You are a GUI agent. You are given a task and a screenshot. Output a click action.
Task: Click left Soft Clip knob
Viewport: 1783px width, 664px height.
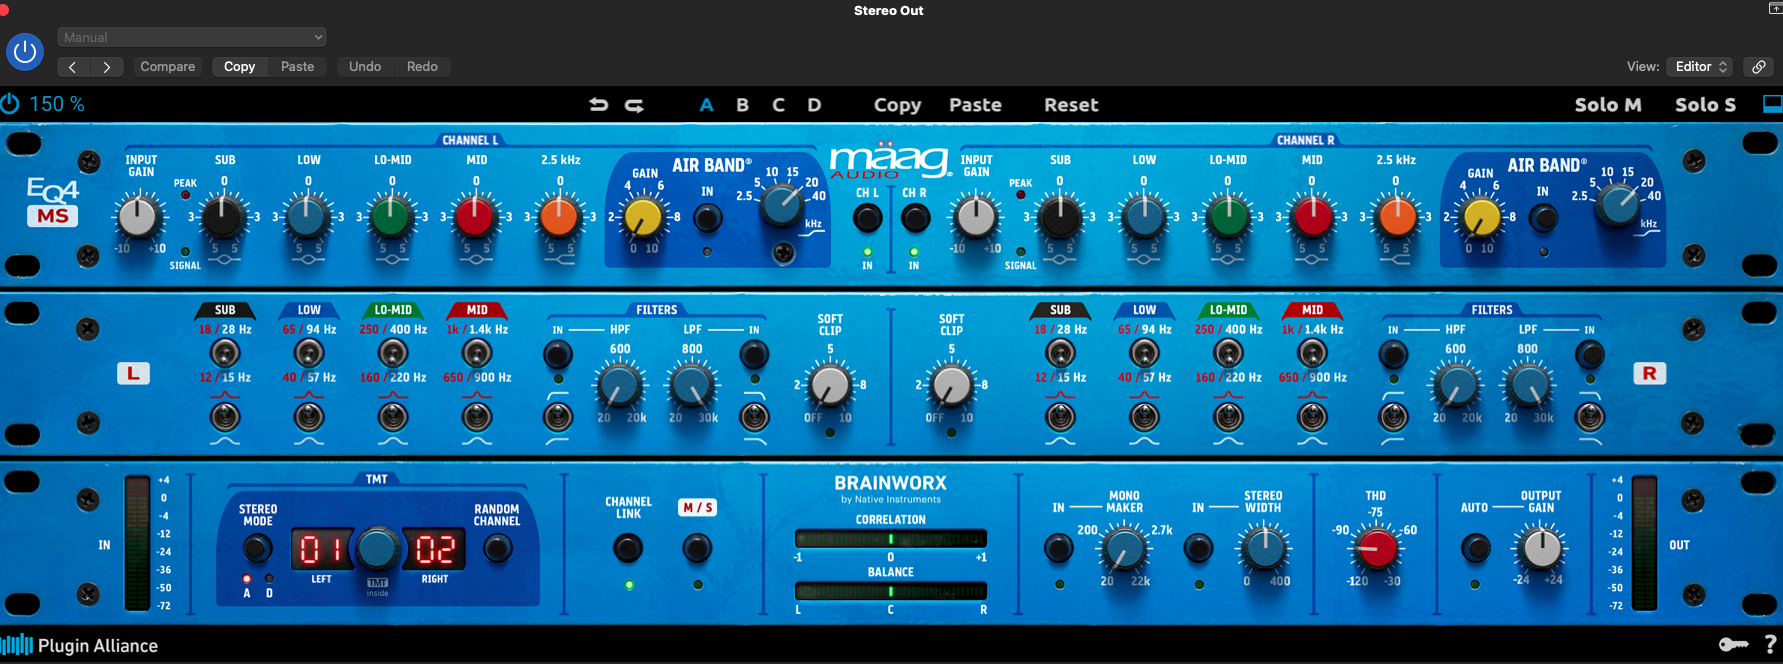(x=829, y=385)
